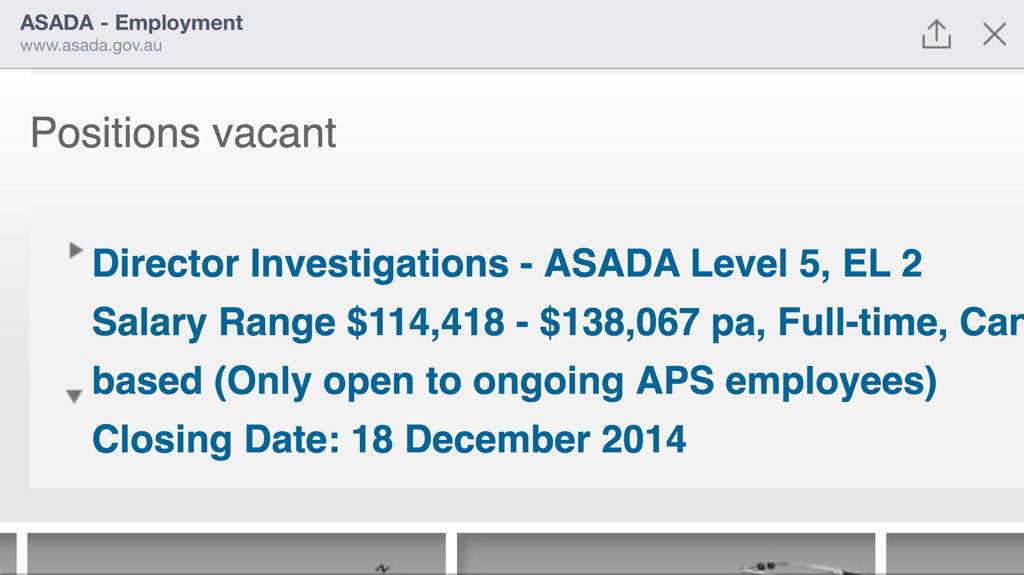This screenshot has height=575, width=1024.
Task: Tap the 'ASADA - Employment' page title
Action: click(x=131, y=22)
